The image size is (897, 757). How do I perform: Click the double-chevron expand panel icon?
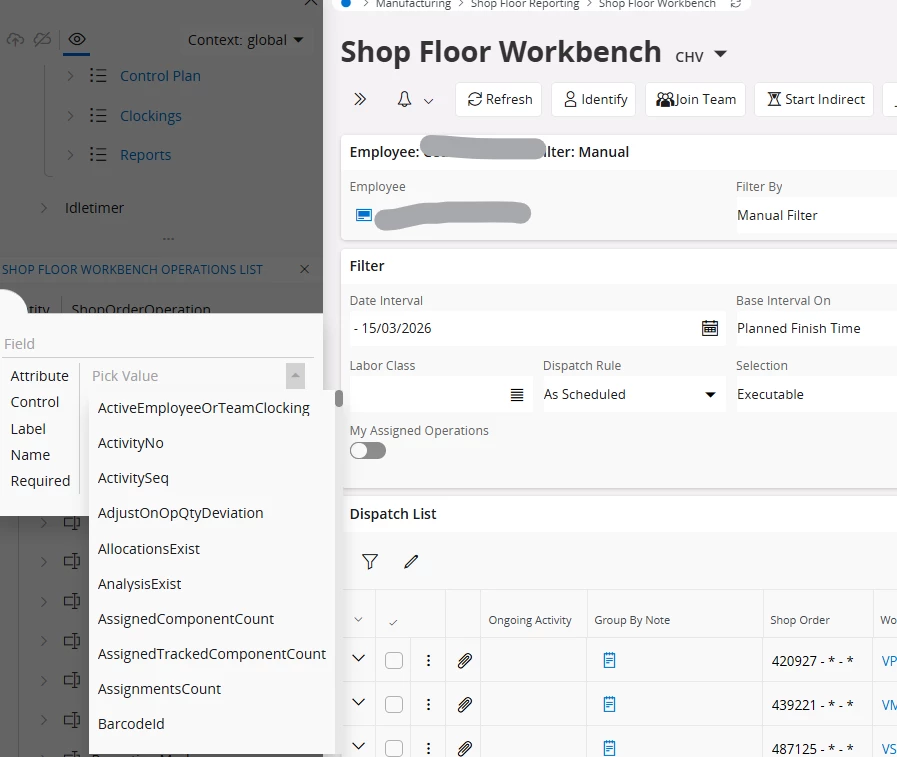(361, 99)
